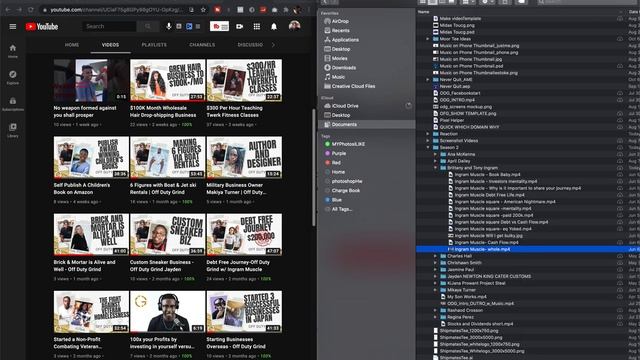Open Subscriptions in YouTube sidebar

coord(13,104)
